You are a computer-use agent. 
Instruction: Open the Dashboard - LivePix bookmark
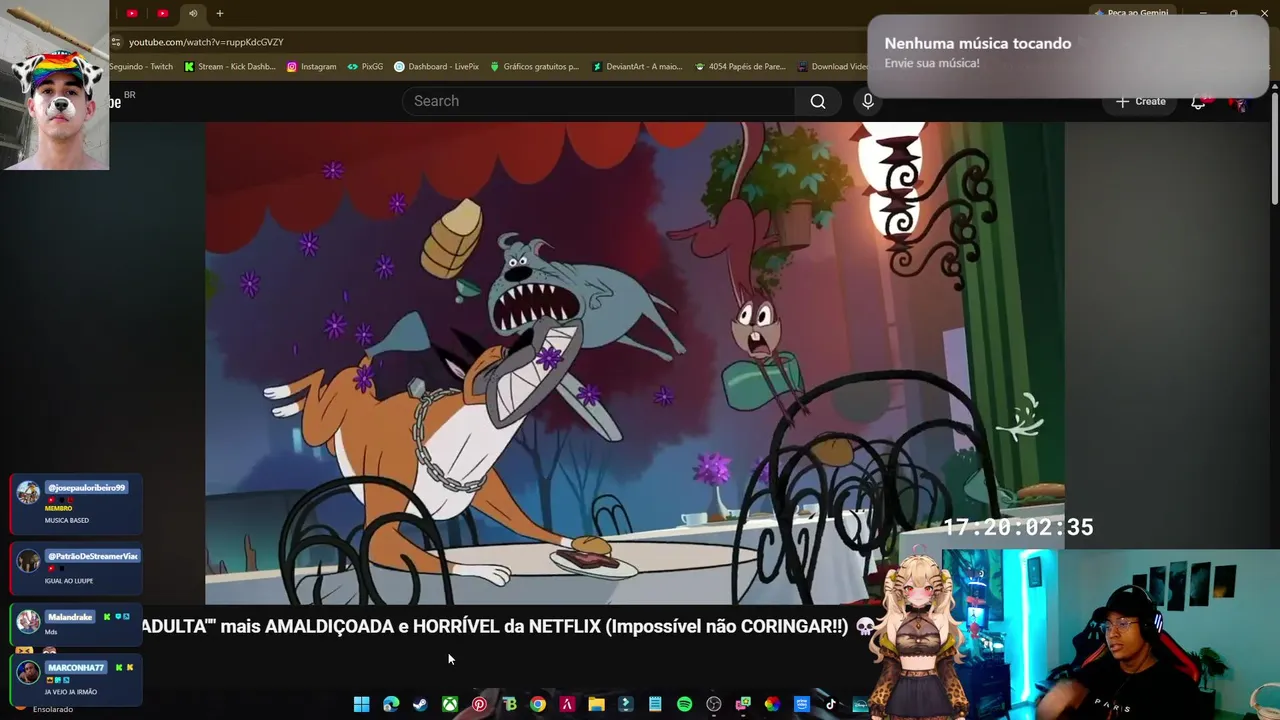(436, 67)
